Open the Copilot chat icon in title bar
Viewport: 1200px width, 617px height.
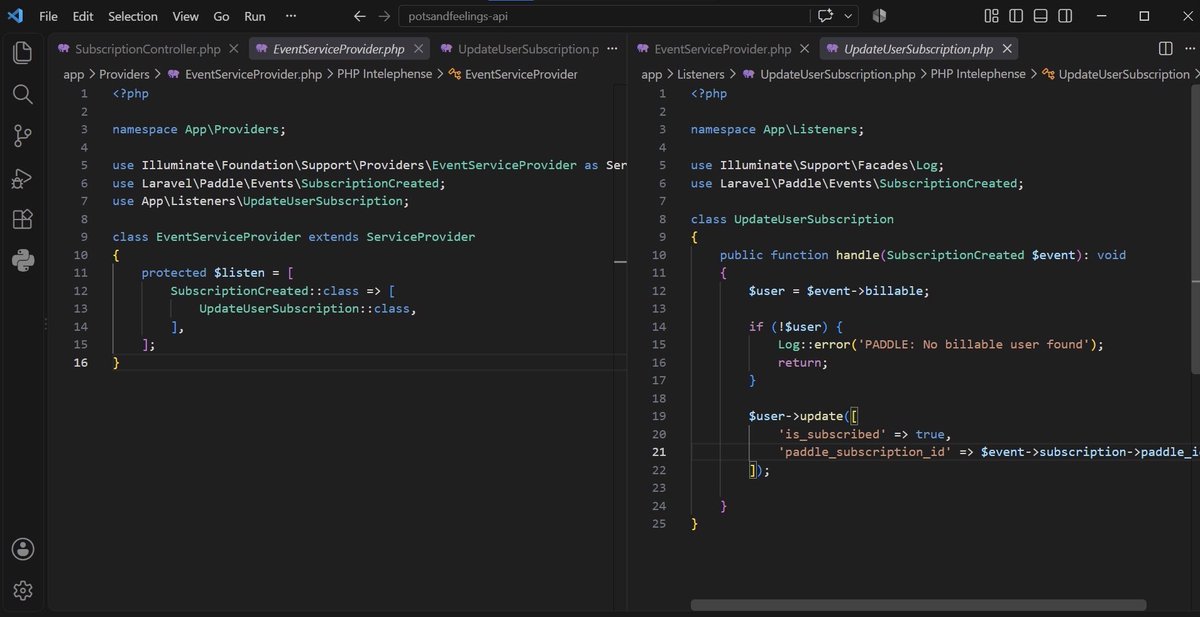[x=826, y=16]
